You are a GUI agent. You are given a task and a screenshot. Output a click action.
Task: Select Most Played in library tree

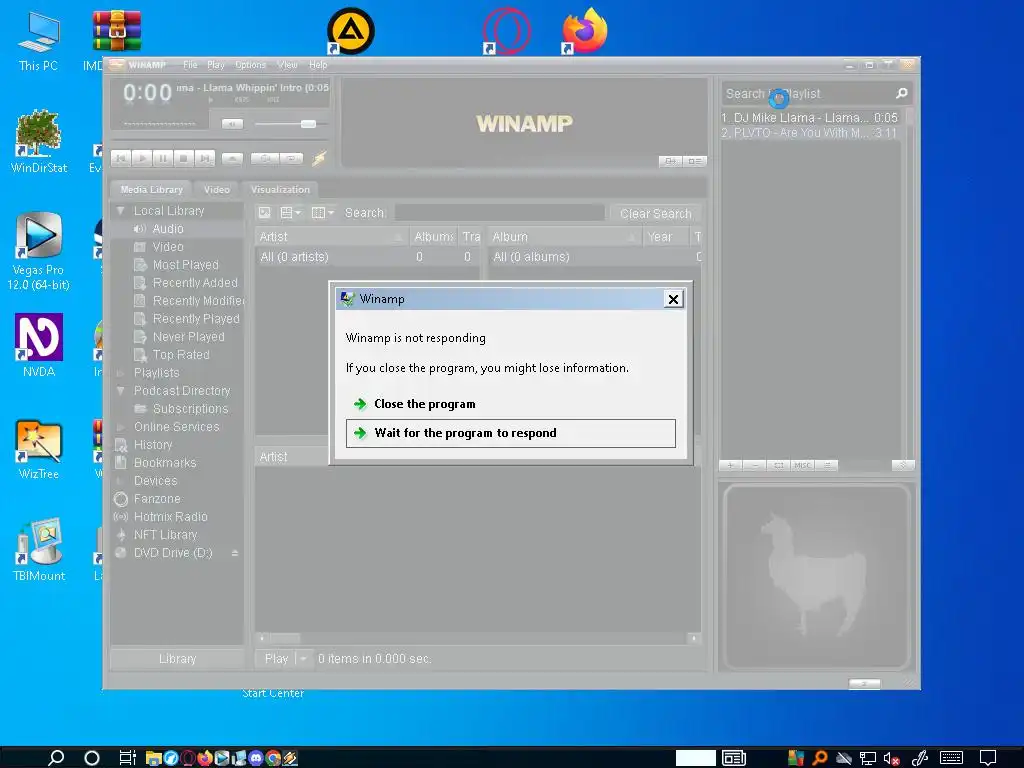click(x=185, y=264)
